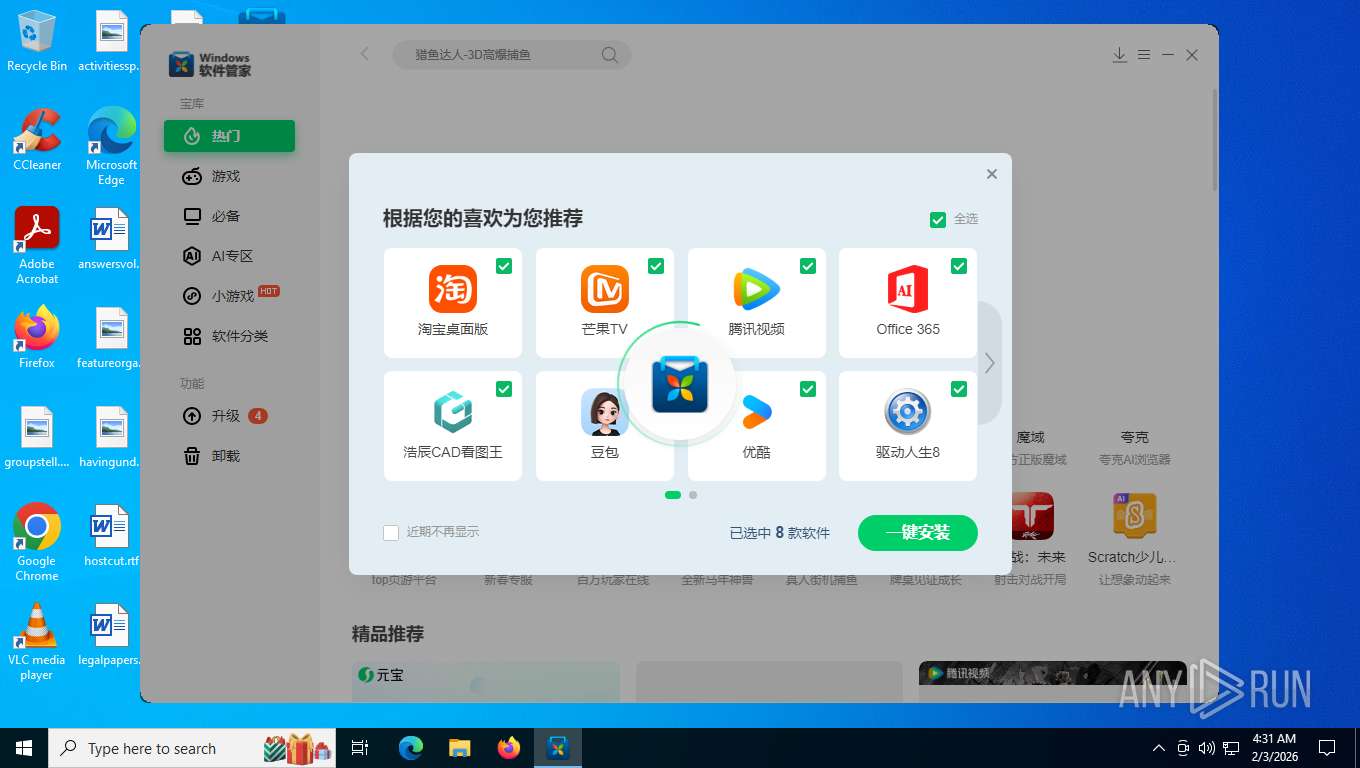1360x768 pixels.
Task: Toggle the 全选 select-all checkbox
Action: [938, 219]
